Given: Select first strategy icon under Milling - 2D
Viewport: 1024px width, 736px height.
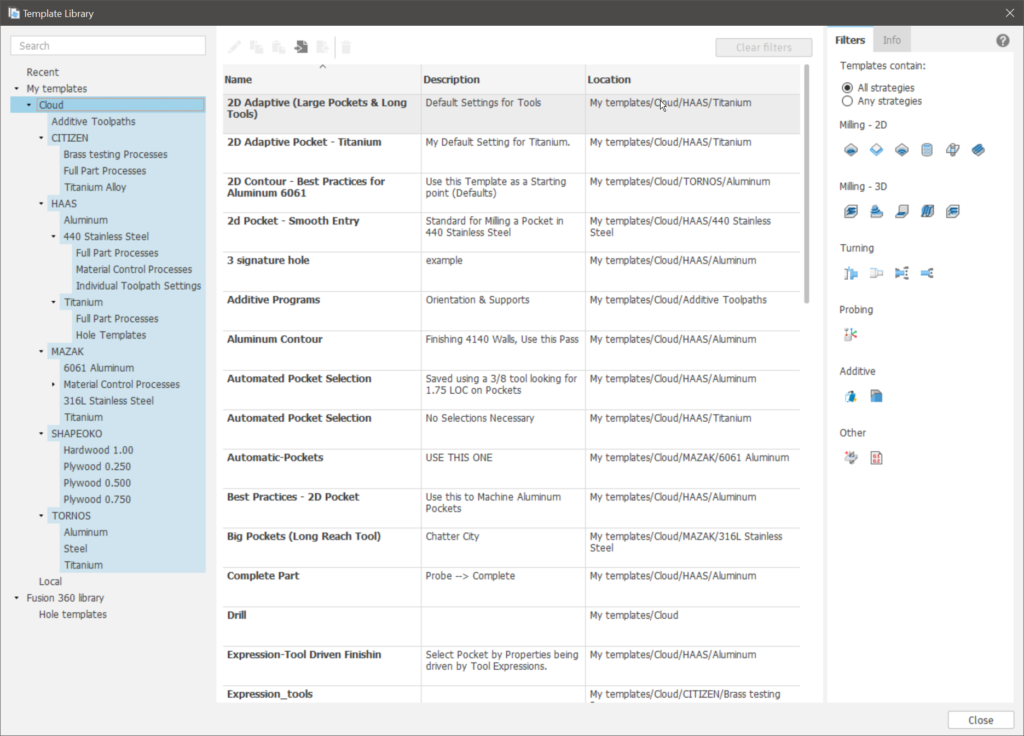Looking at the screenshot, I should [850, 150].
